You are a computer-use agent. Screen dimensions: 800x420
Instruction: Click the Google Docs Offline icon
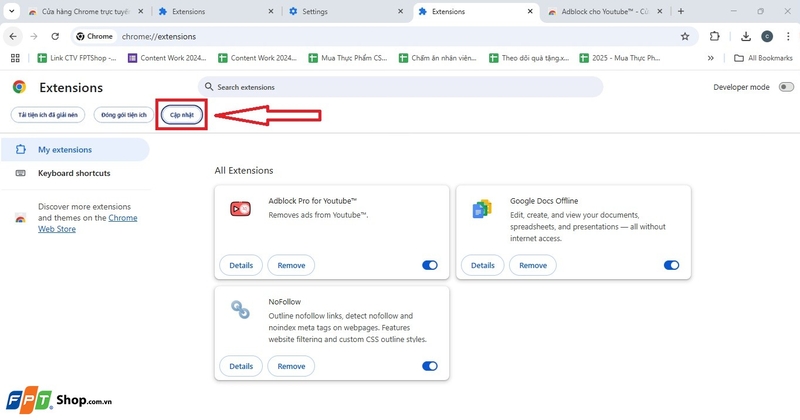482,209
